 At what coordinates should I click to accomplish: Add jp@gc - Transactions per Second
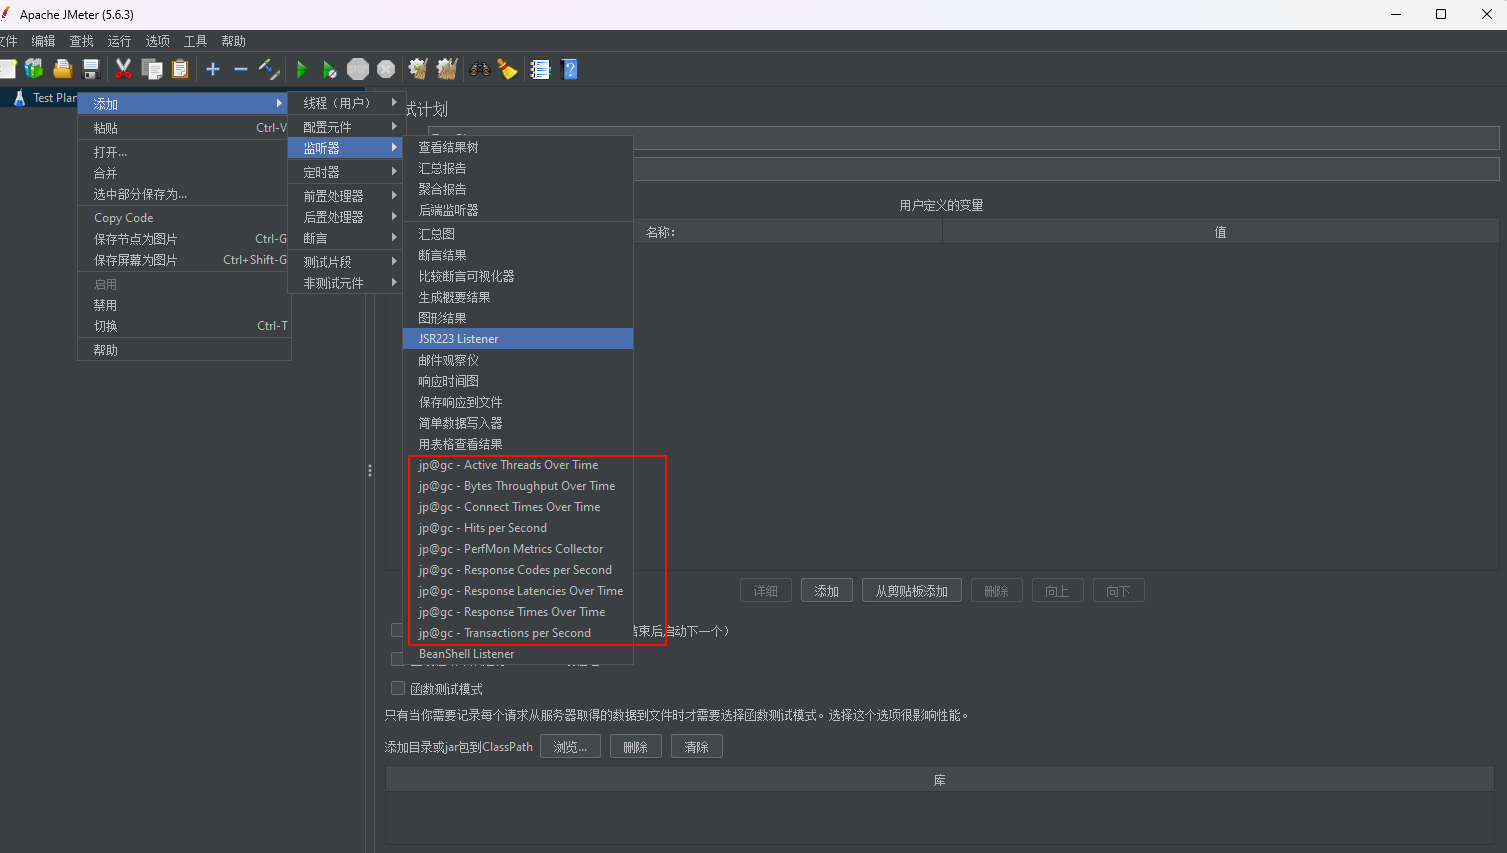[518, 633]
